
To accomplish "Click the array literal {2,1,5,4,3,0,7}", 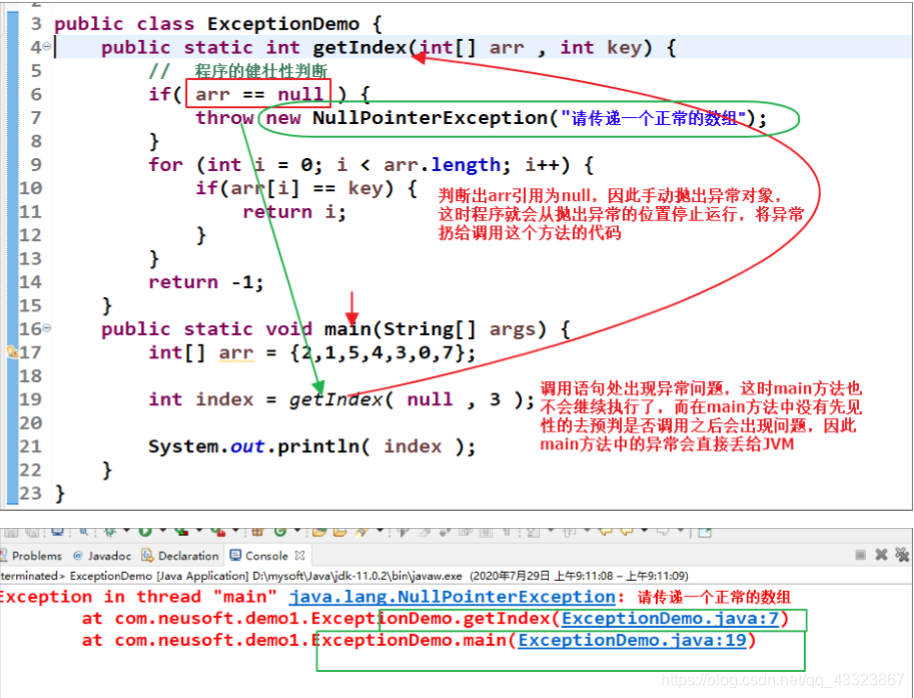I will (378, 353).
